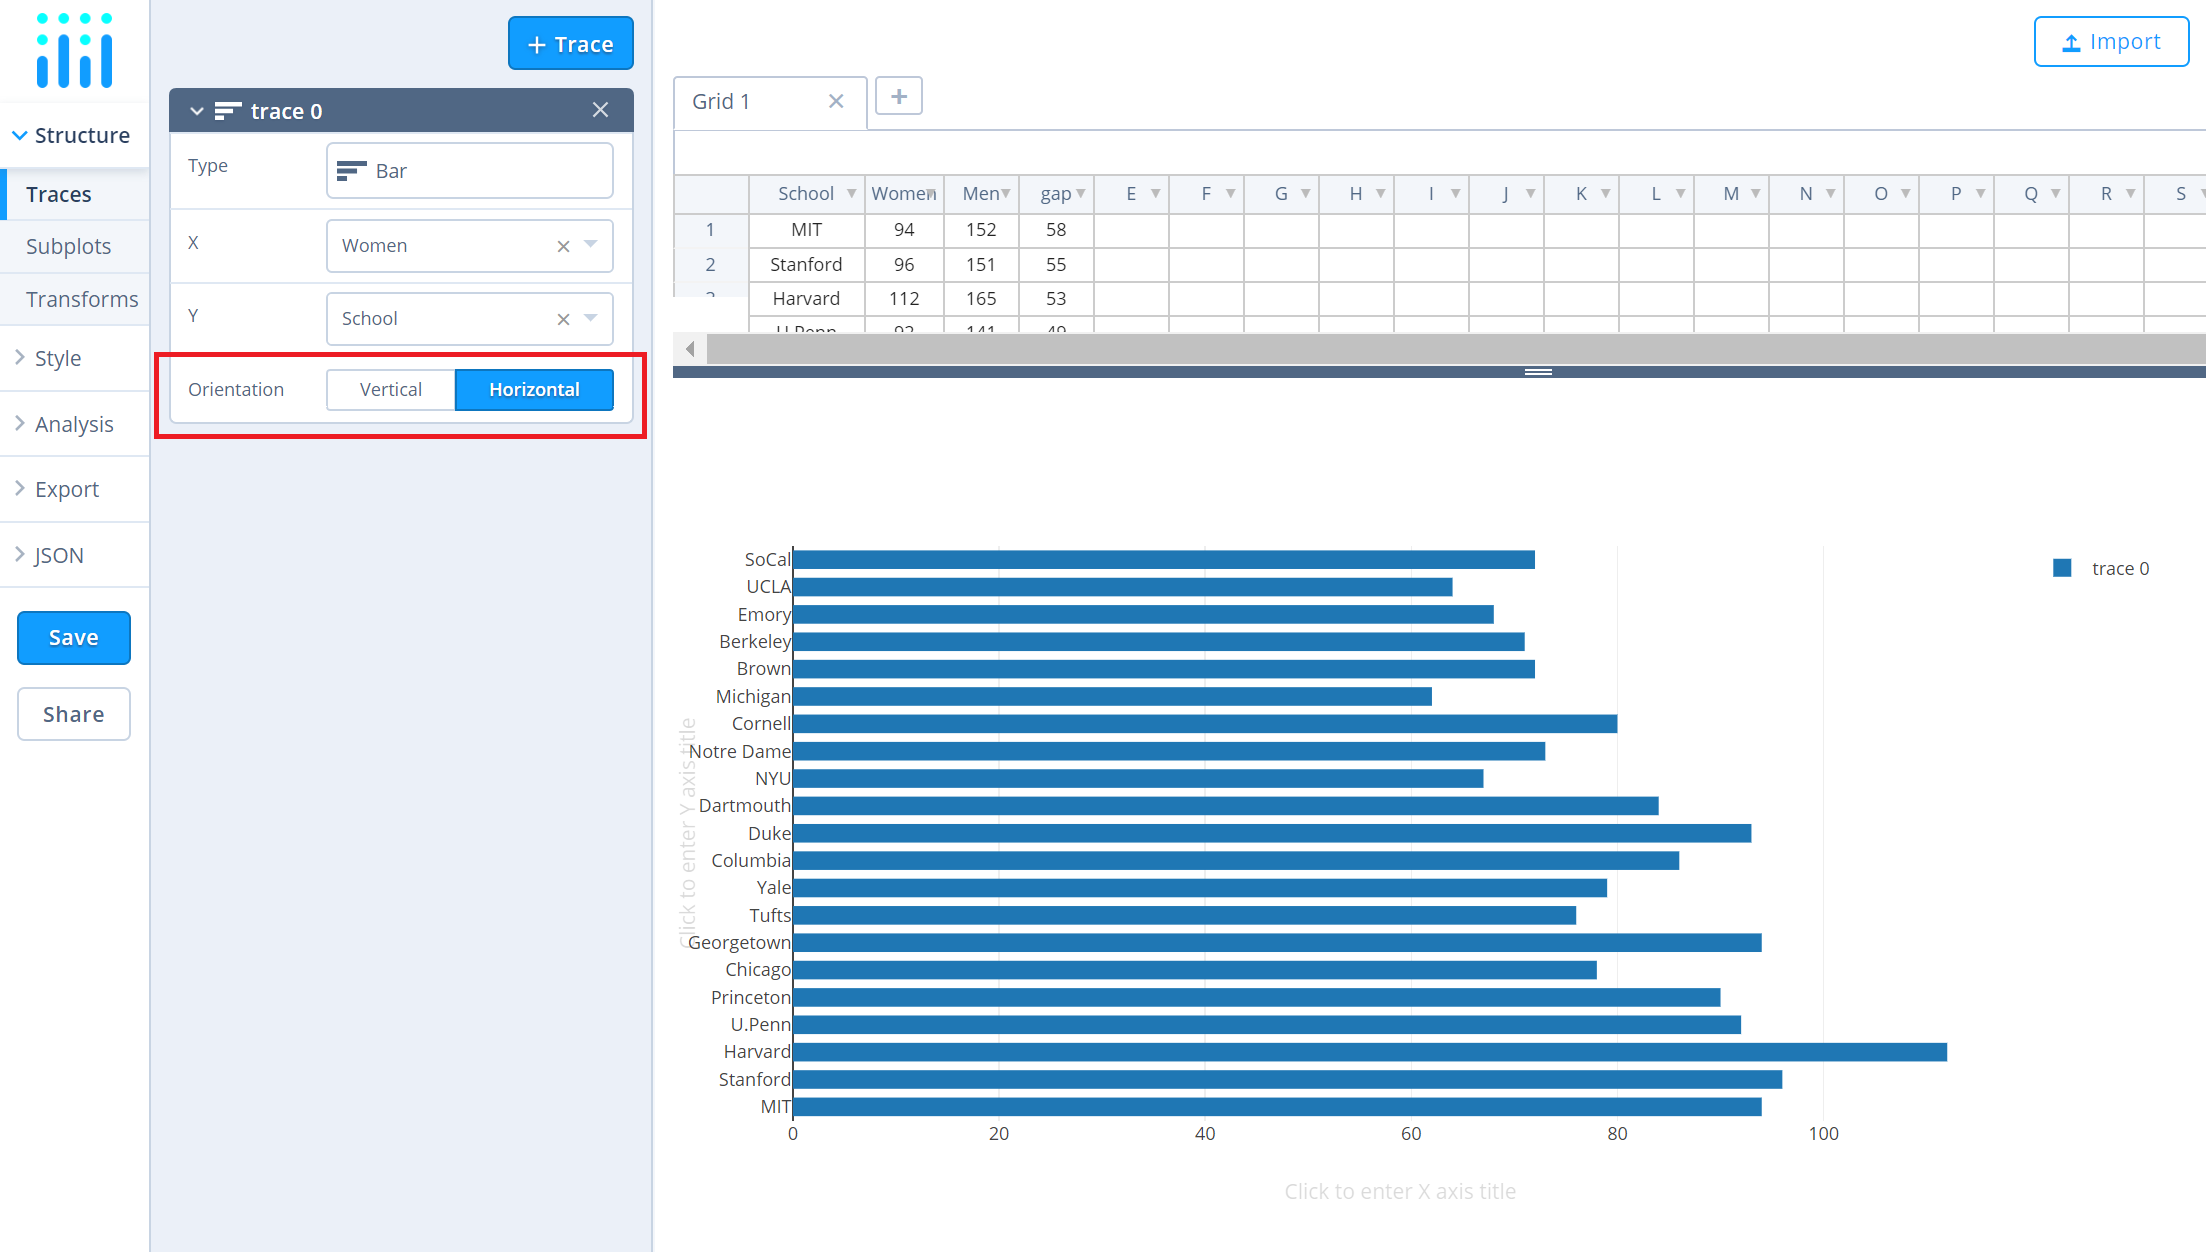Screen dimensions: 2206x1252
Task: Click to enter X axis title
Action: point(1400,1191)
